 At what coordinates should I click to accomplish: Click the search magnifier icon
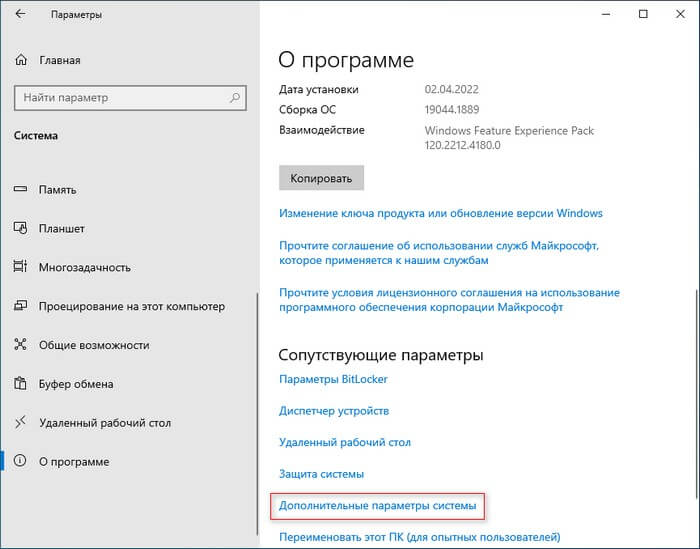(235, 97)
